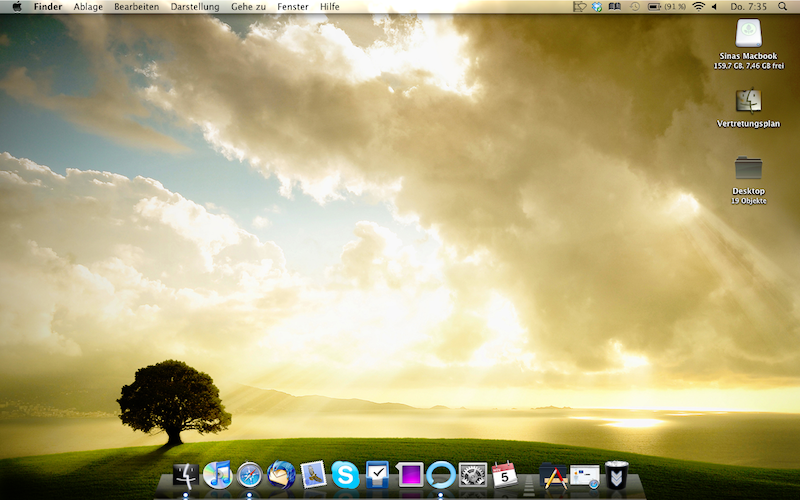800x500 pixels.
Task: Click the battery status icon
Action: click(x=654, y=7)
